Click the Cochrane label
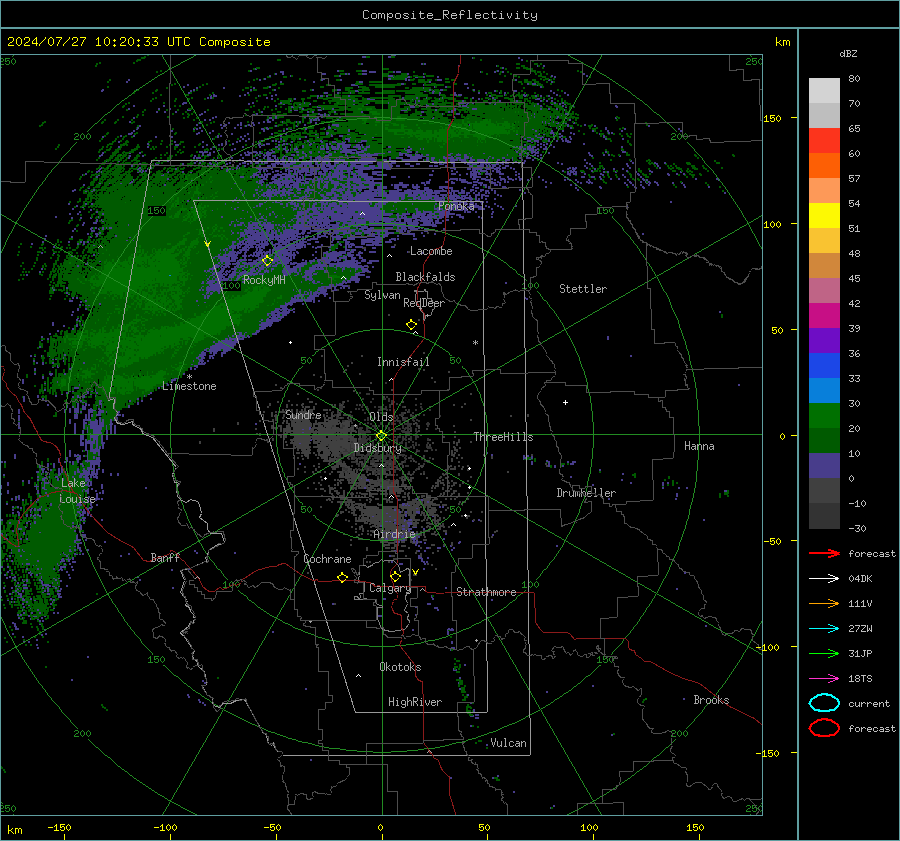The width and height of the screenshot is (900, 841). click(x=327, y=559)
